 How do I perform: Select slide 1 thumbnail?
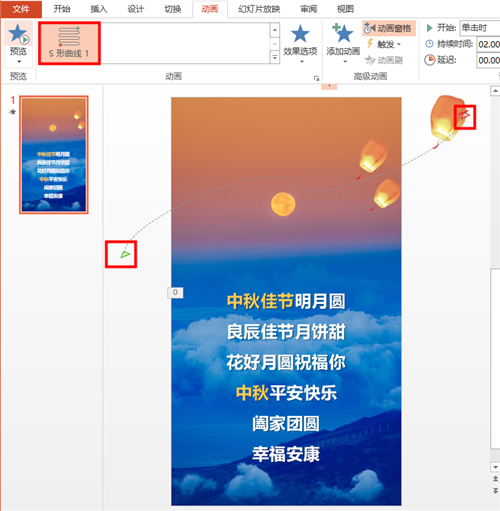(54, 154)
